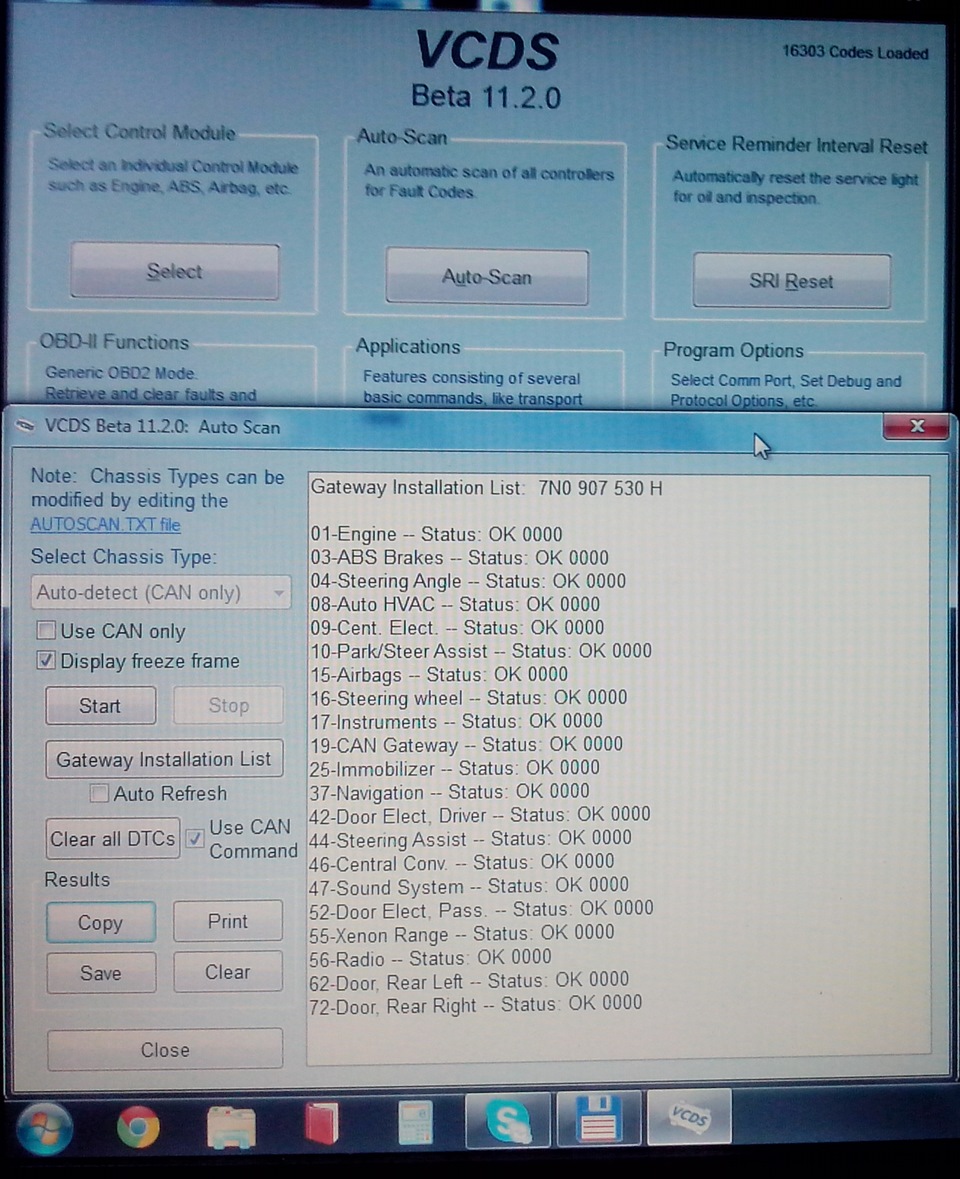This screenshot has height=1179, width=960.
Task: Select the 19-CAN Gateway status line
Action: click(x=466, y=744)
